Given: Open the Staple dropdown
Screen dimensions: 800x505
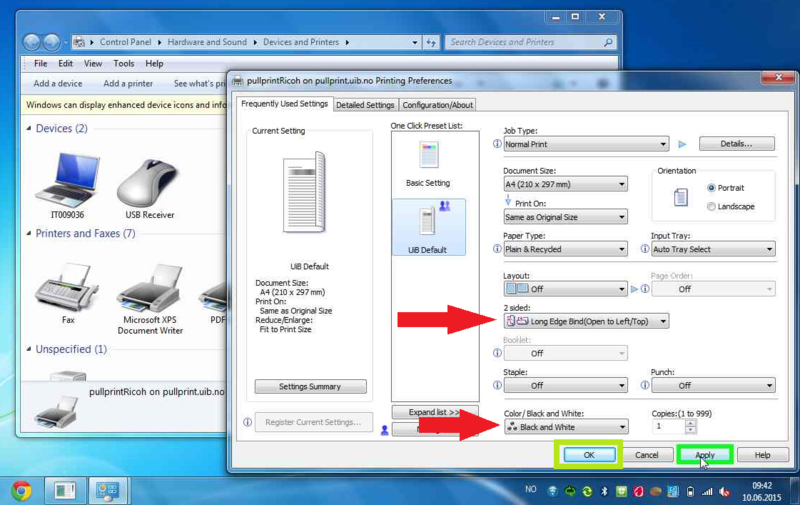Looking at the screenshot, I should pyautogui.click(x=565, y=386).
